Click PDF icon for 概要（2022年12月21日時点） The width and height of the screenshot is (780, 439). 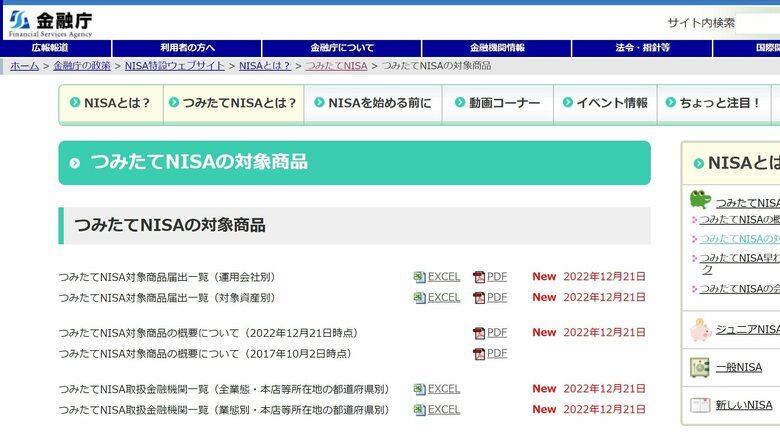(479, 333)
